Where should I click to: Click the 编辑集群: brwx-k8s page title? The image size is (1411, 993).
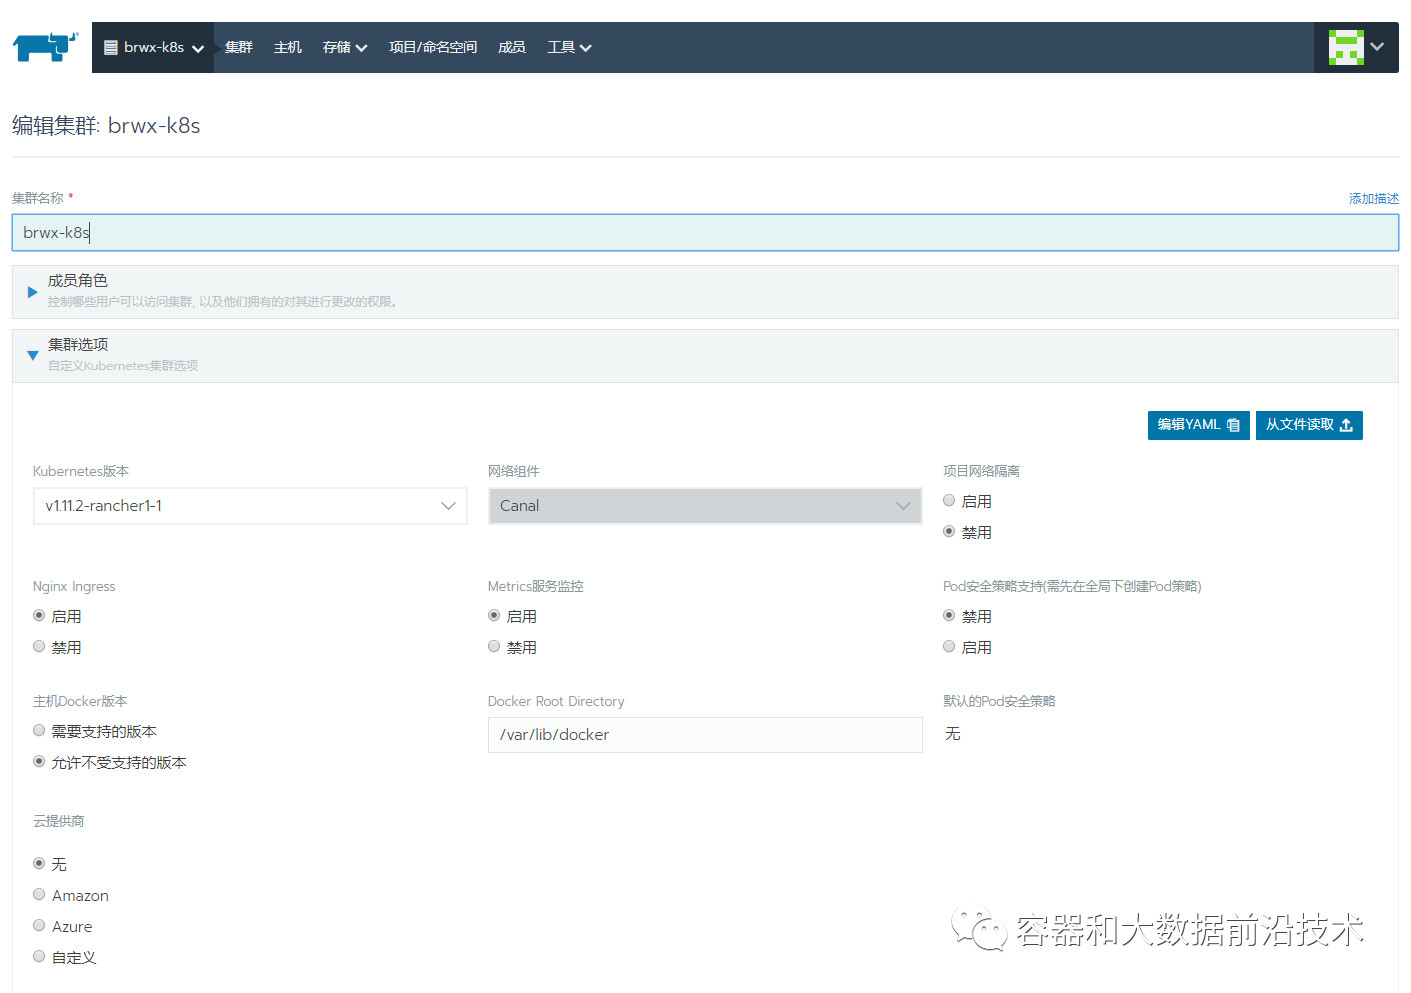pos(106,126)
